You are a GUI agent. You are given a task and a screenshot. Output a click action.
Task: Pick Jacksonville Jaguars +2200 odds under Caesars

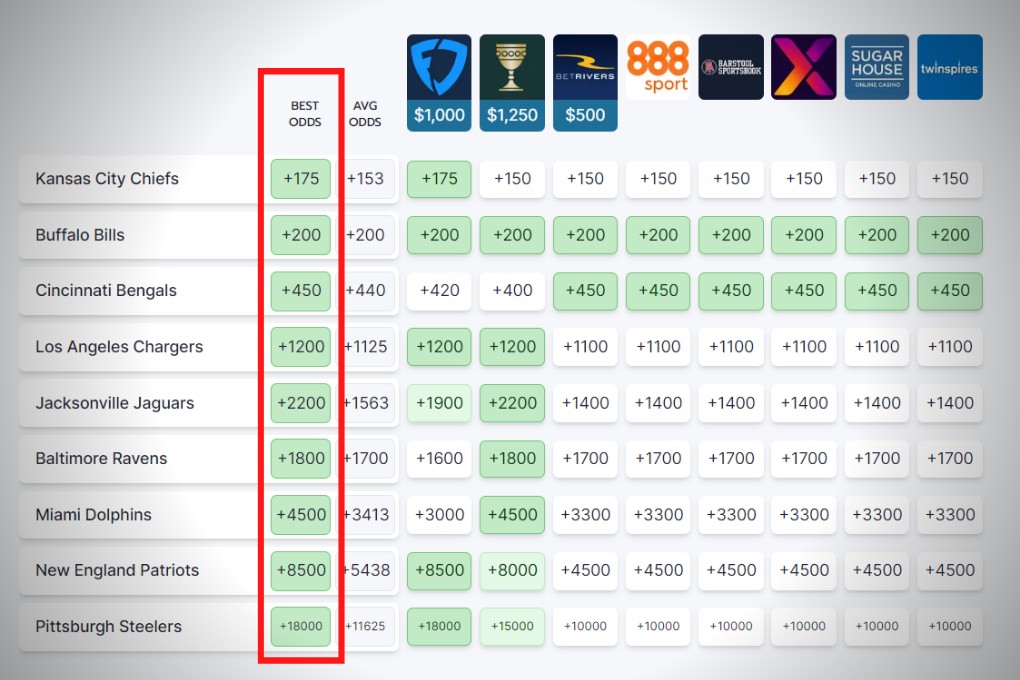click(512, 403)
